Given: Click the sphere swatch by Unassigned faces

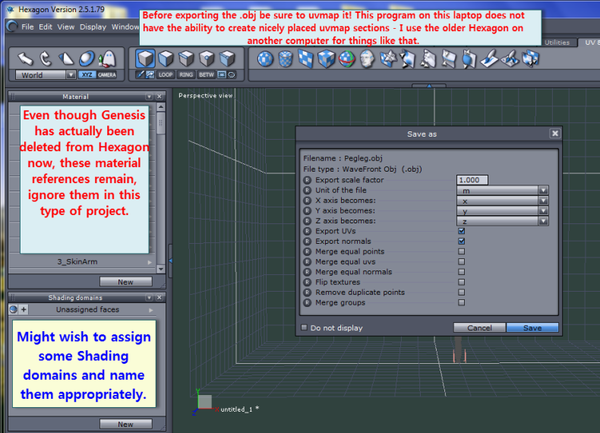Looking at the screenshot, I should pyautogui.click(x=13, y=309).
